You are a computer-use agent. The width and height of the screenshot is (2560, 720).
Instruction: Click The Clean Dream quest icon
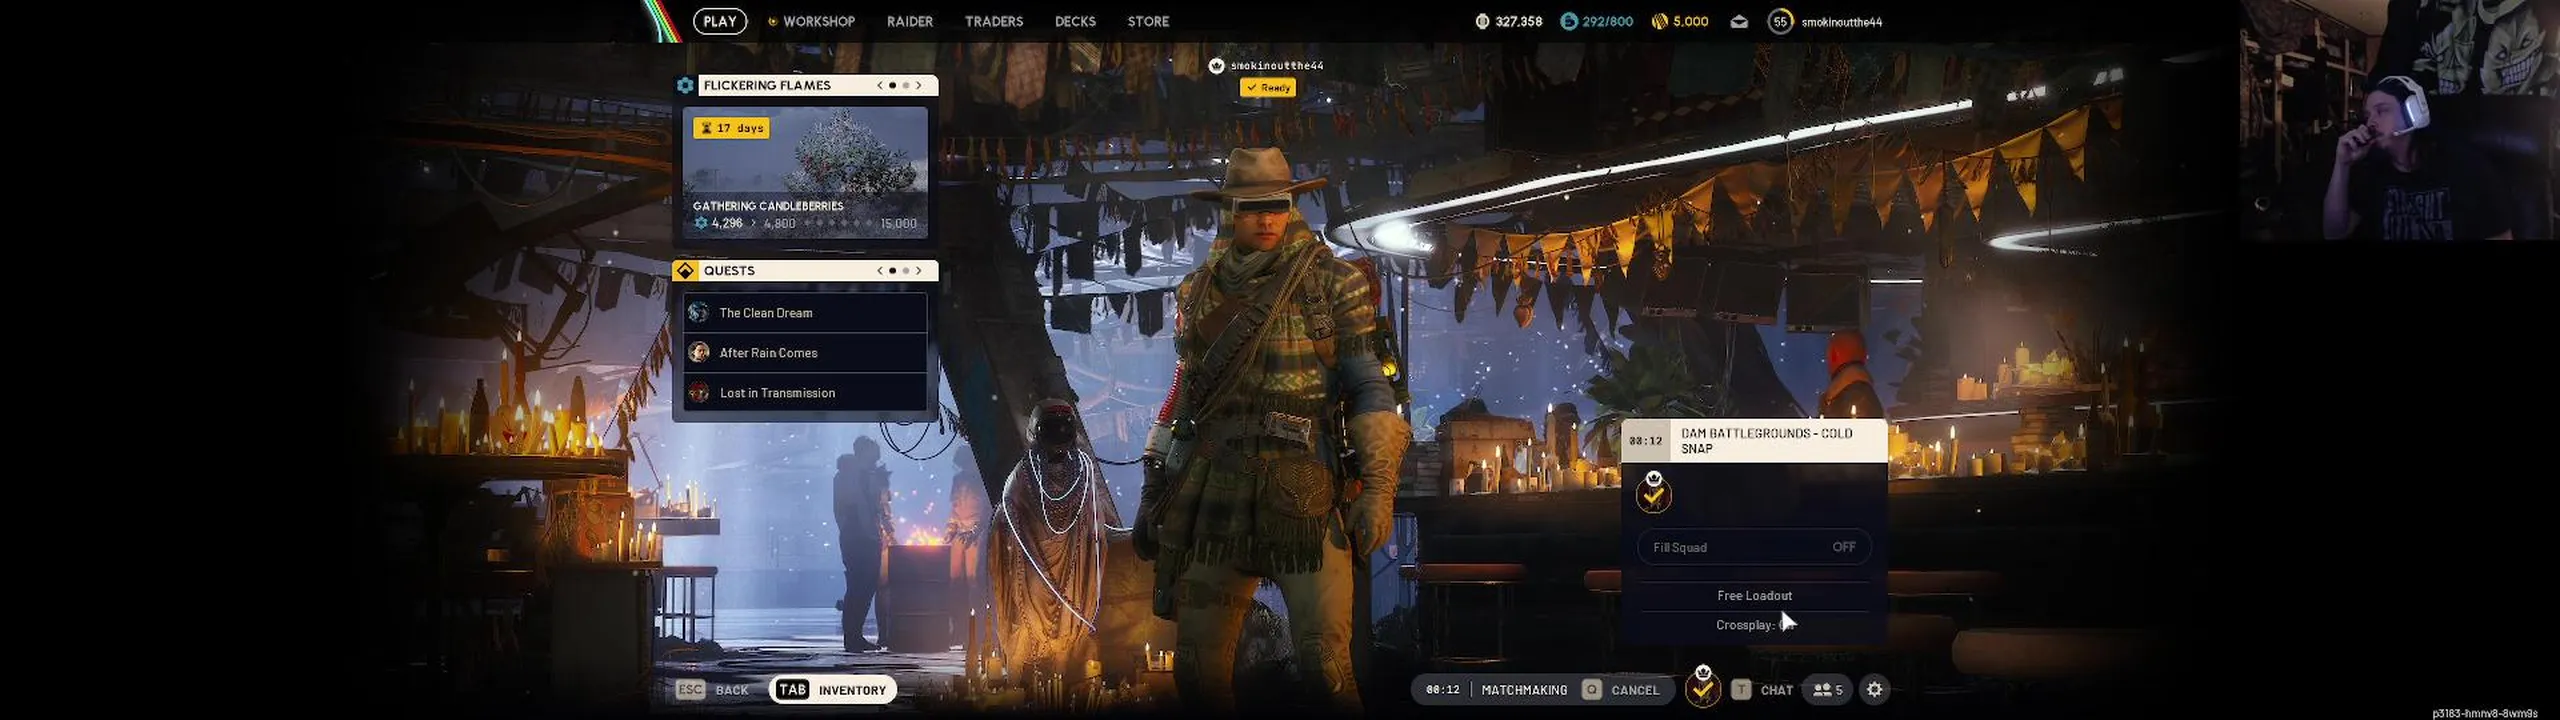point(699,313)
